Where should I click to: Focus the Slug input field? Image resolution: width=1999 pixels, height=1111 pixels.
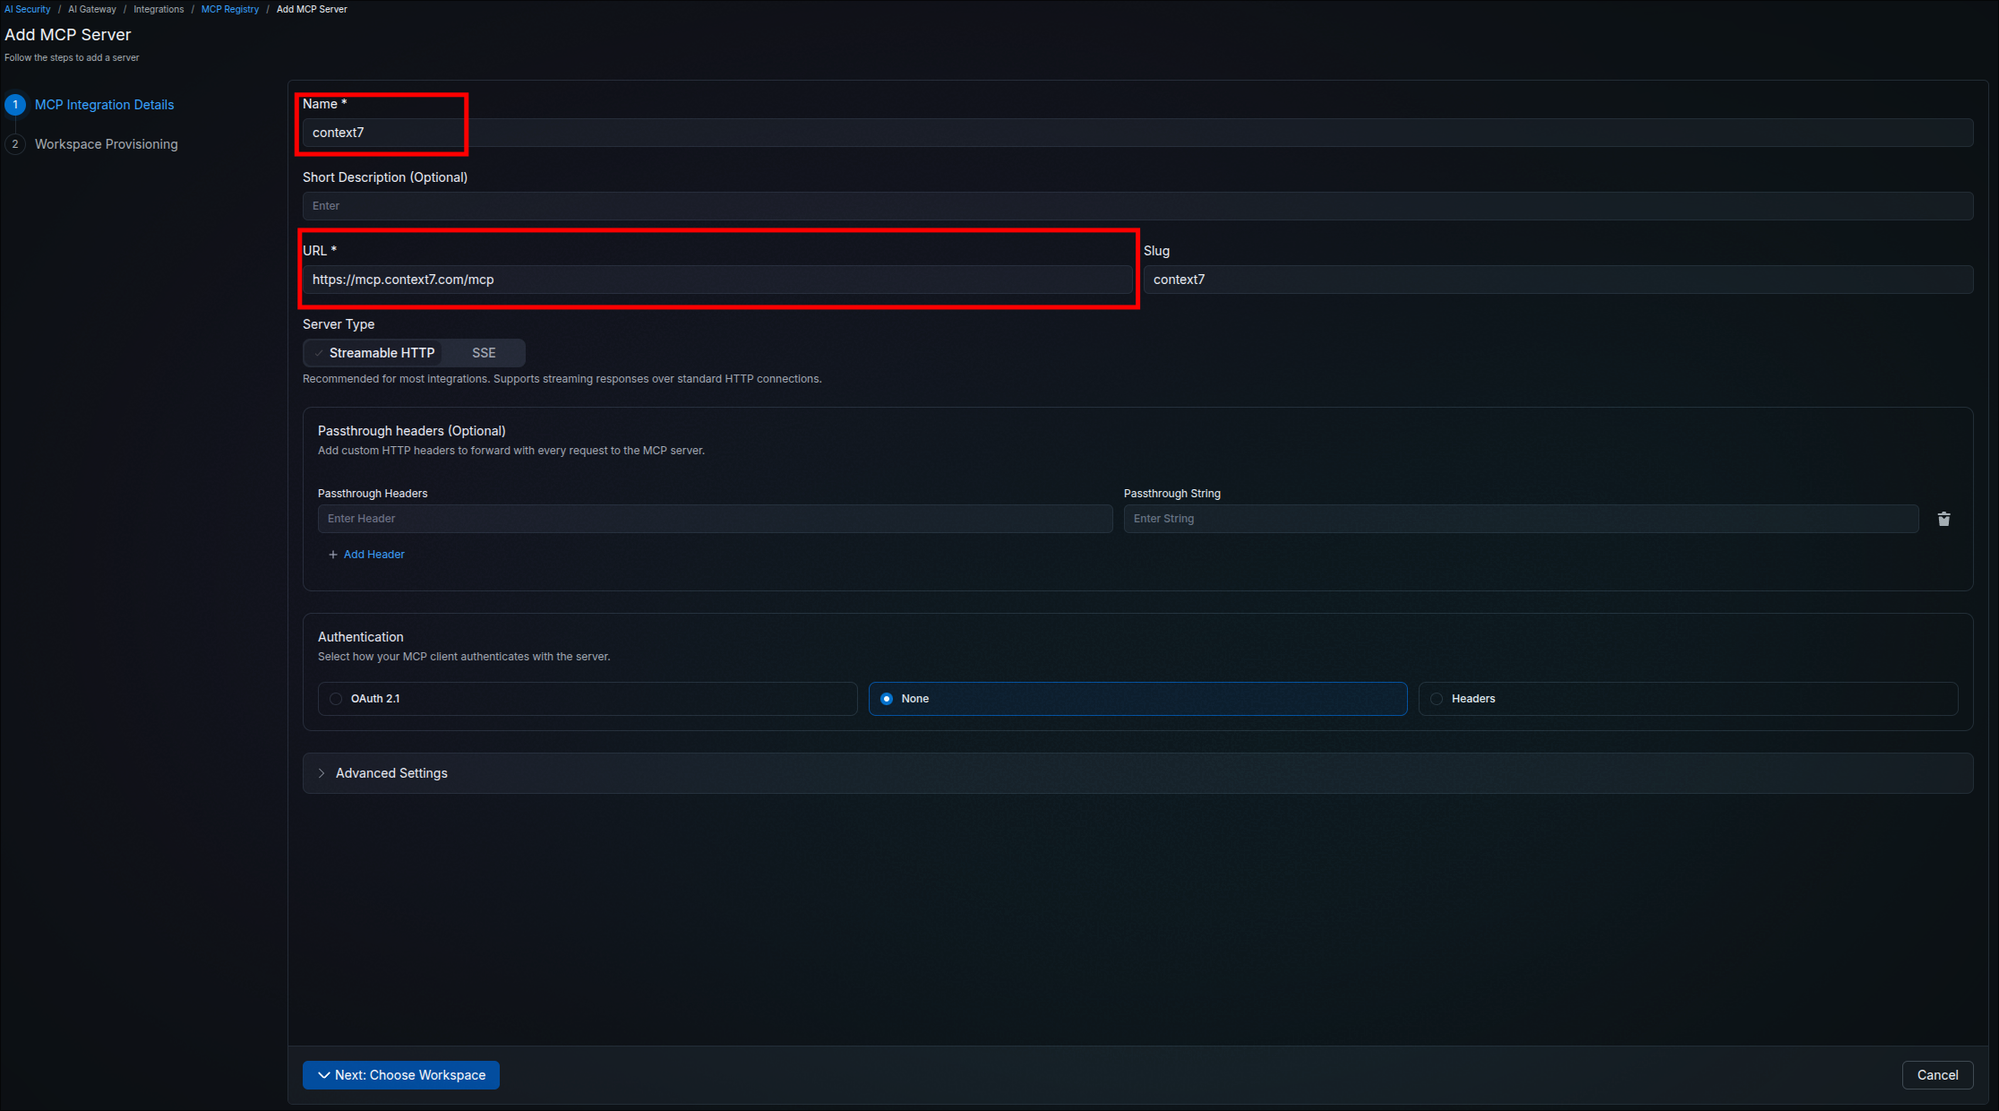point(1558,279)
